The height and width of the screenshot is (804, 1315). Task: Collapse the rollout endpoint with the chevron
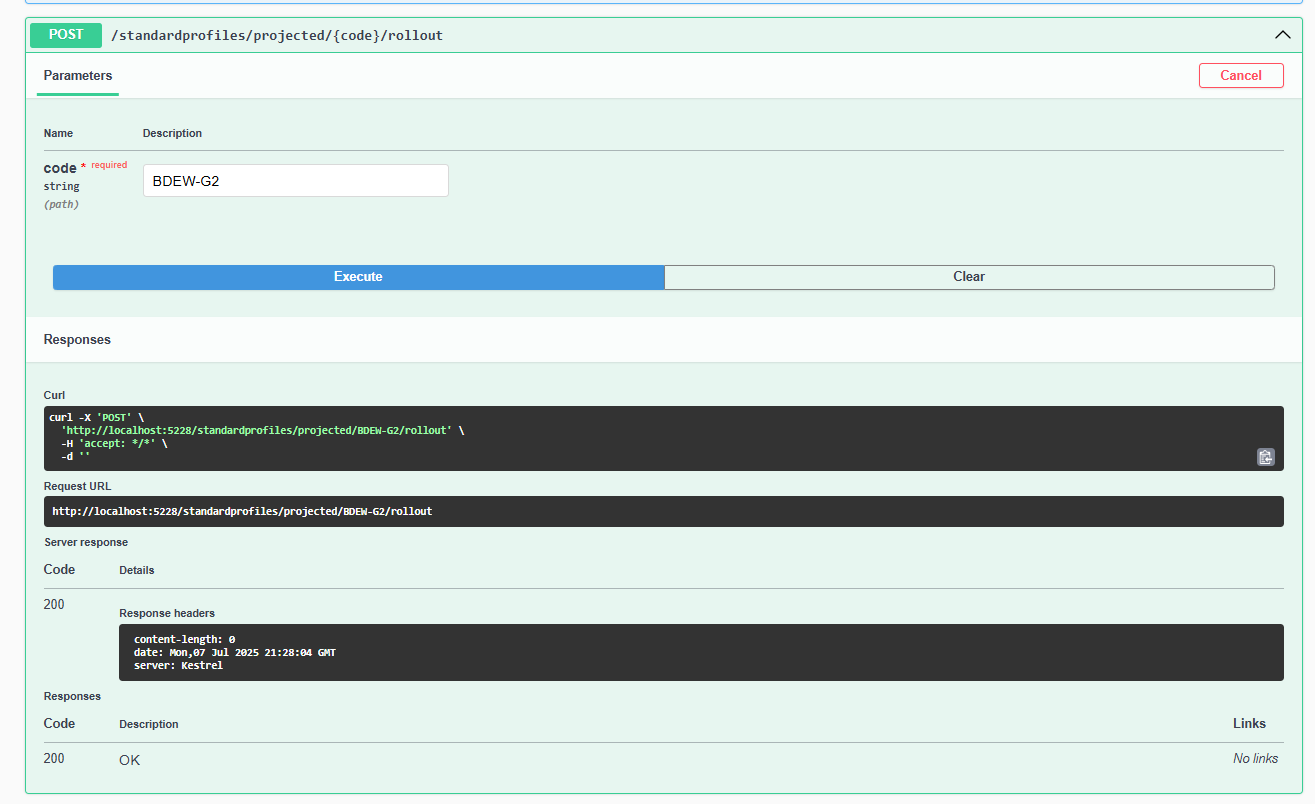click(x=1282, y=35)
